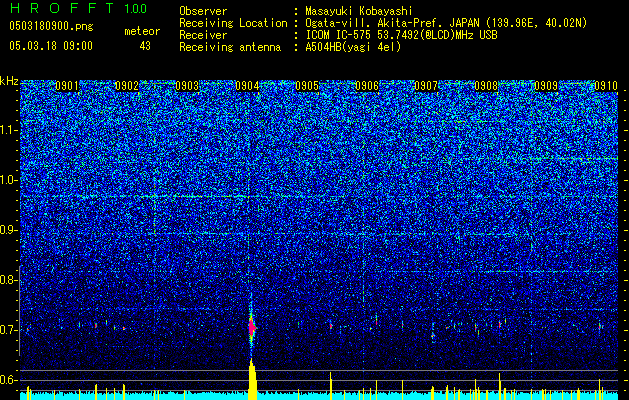Click the date stamp 05.03.18 09:00

(51, 46)
